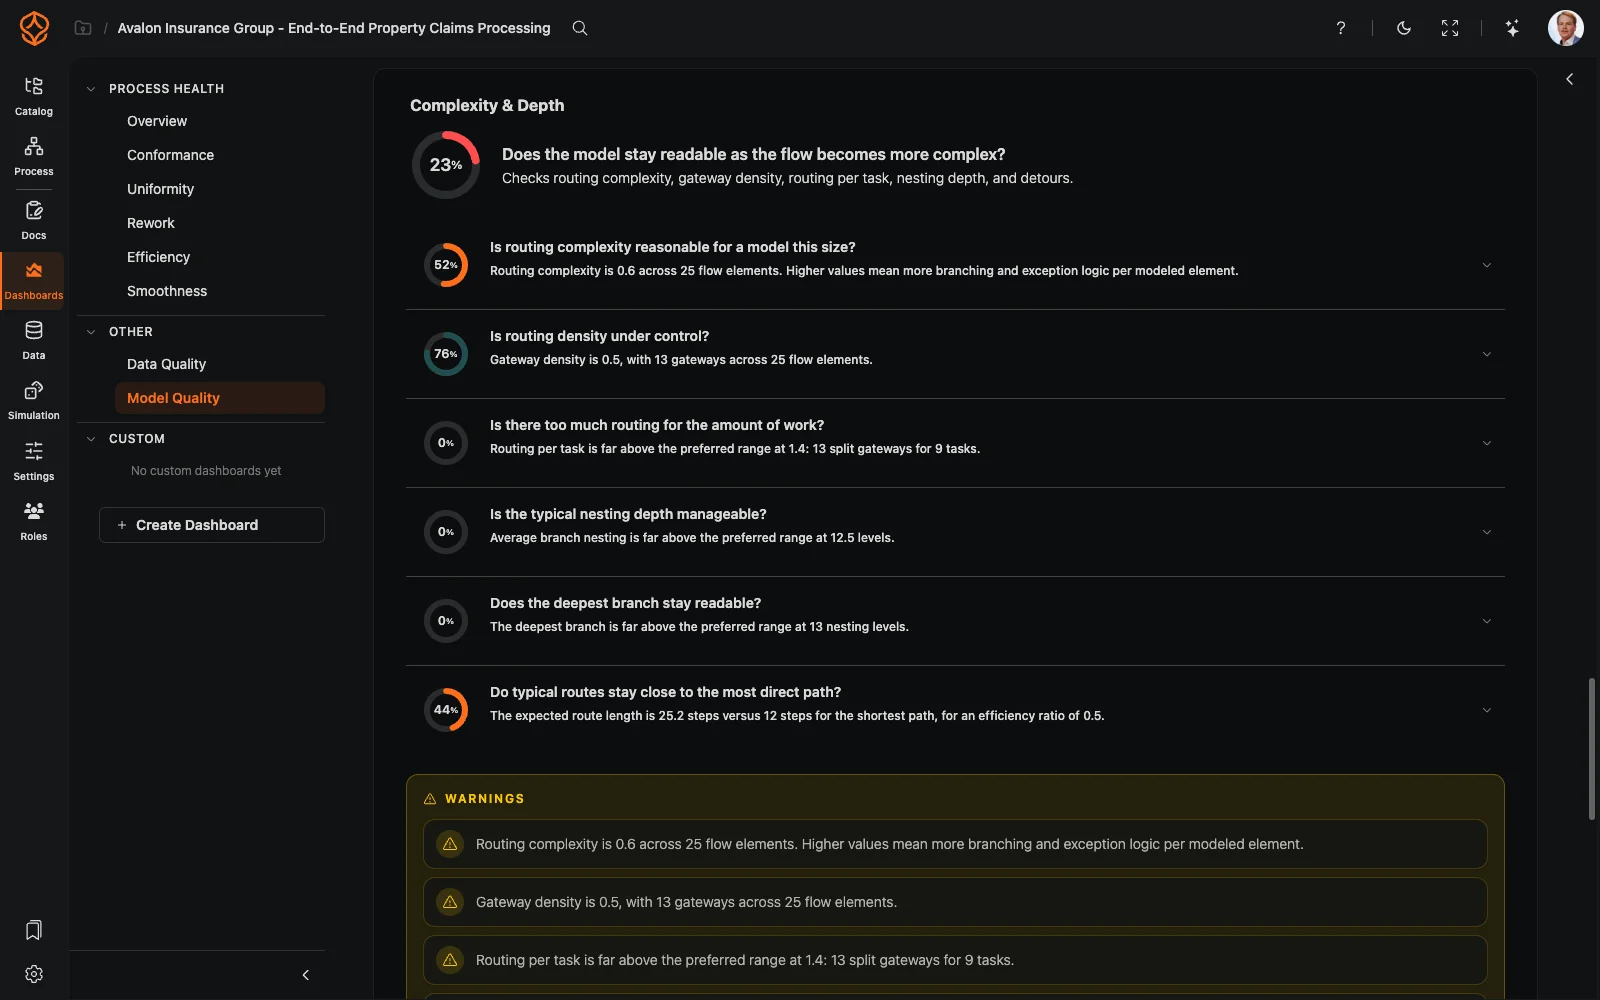The width and height of the screenshot is (1600, 1000).
Task: Click the vertical scrollbar thumb
Action: tap(1592, 749)
